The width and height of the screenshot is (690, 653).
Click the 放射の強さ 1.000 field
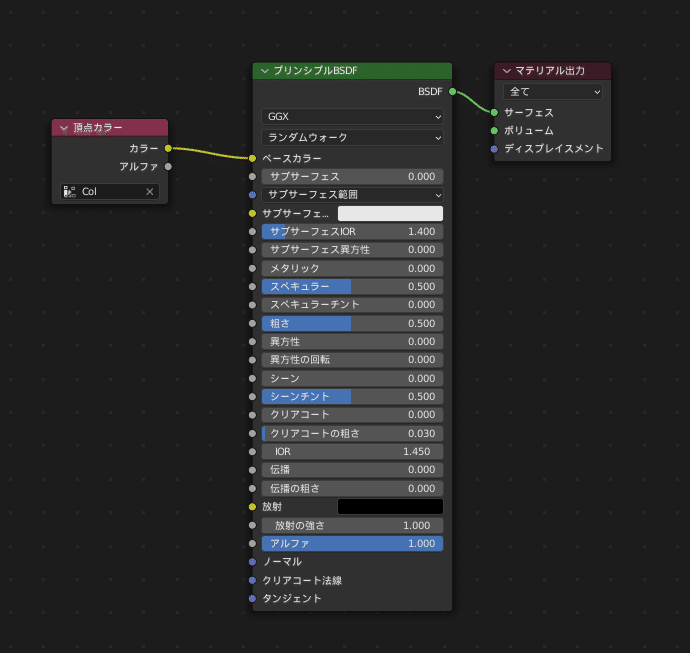[352, 525]
